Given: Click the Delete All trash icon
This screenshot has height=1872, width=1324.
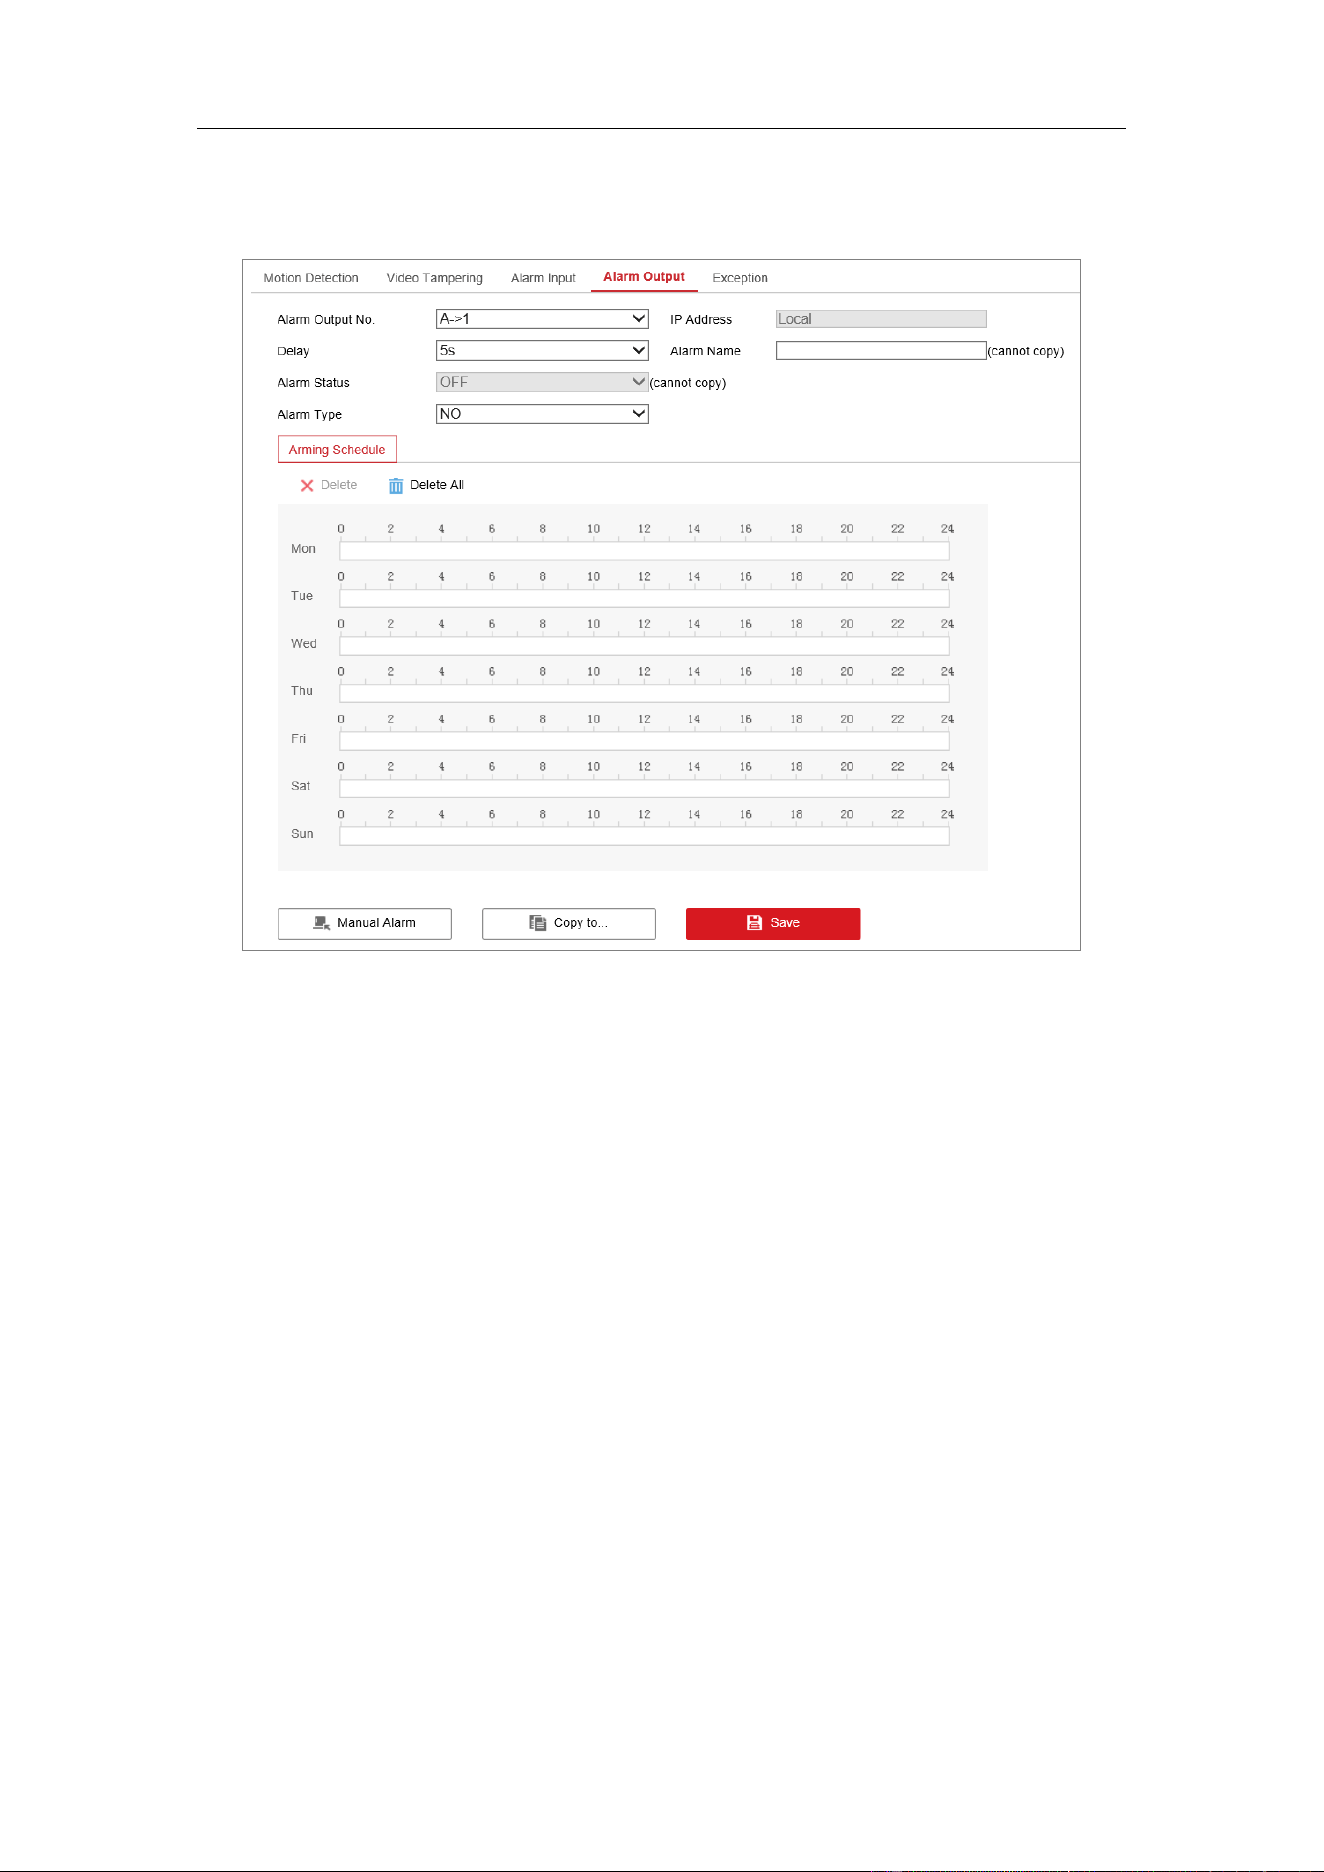Looking at the screenshot, I should coord(396,486).
